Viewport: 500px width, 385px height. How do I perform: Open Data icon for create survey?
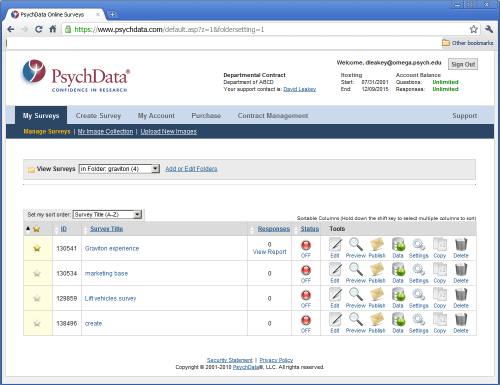tap(398, 323)
